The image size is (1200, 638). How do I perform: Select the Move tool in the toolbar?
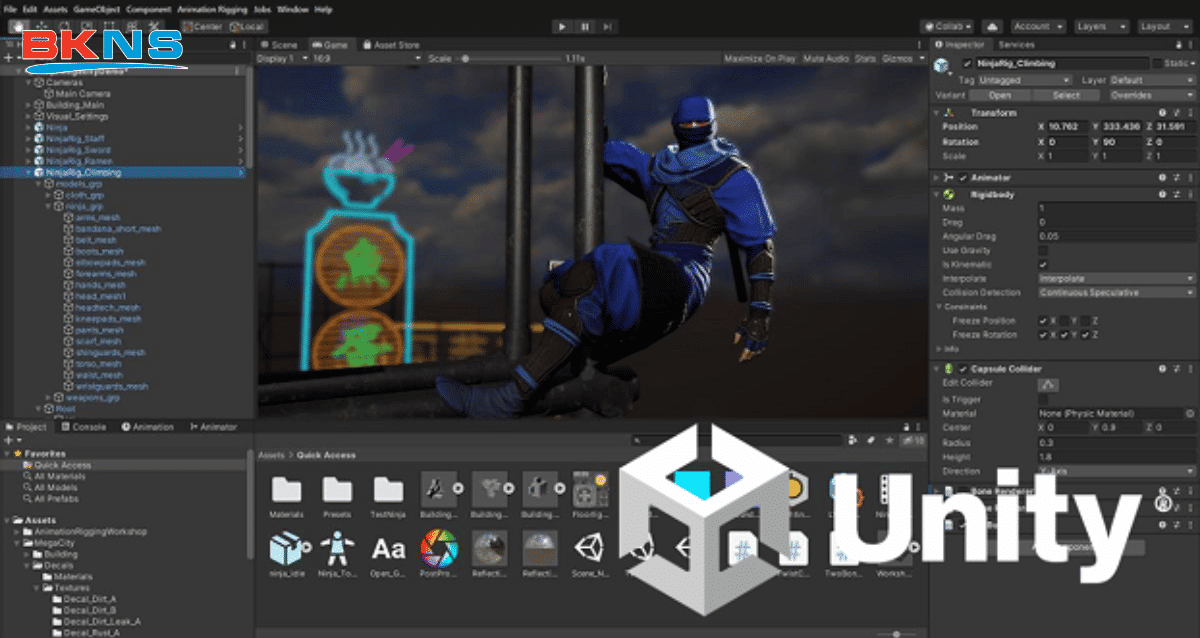click(42, 26)
